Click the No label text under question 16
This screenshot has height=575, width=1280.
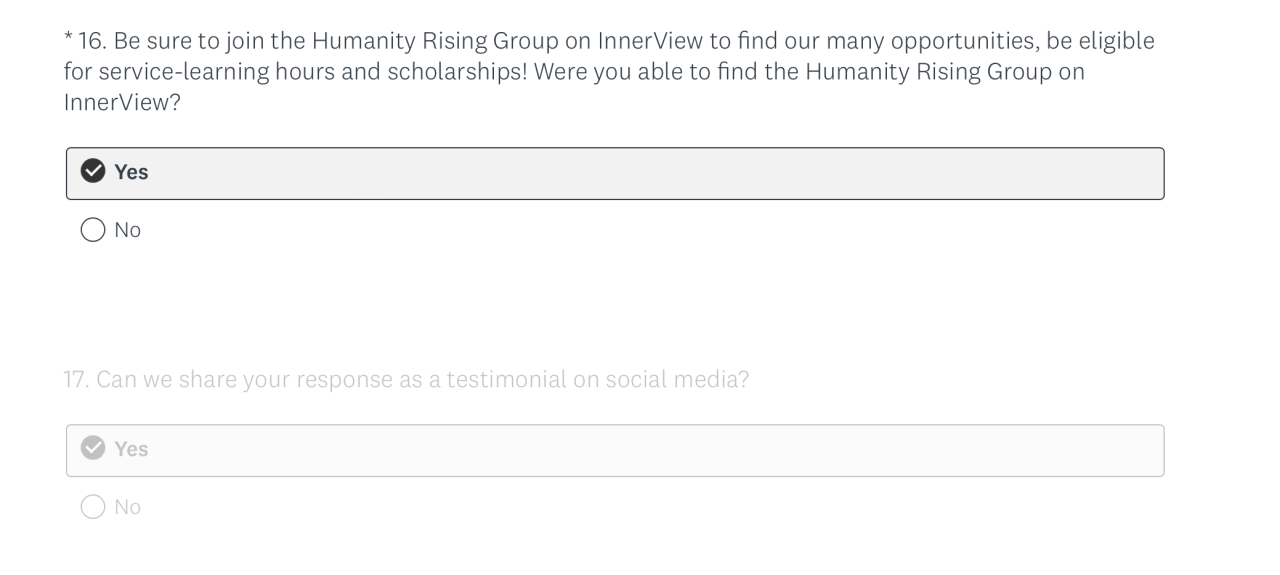(128, 230)
